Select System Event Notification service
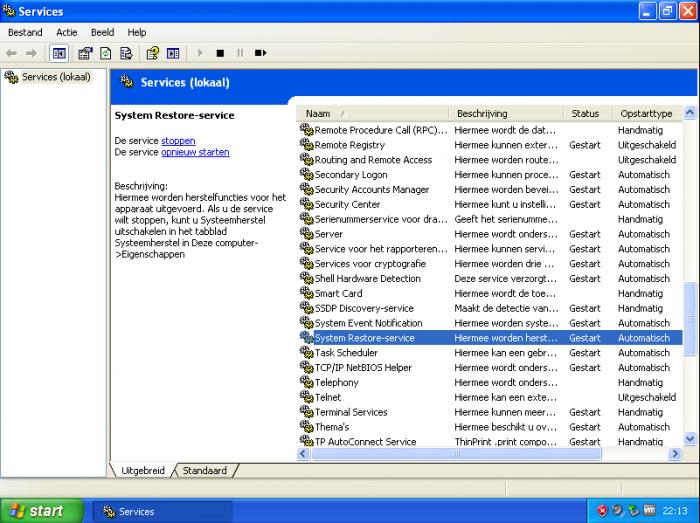Viewport: 700px width, 523px height. point(490,323)
